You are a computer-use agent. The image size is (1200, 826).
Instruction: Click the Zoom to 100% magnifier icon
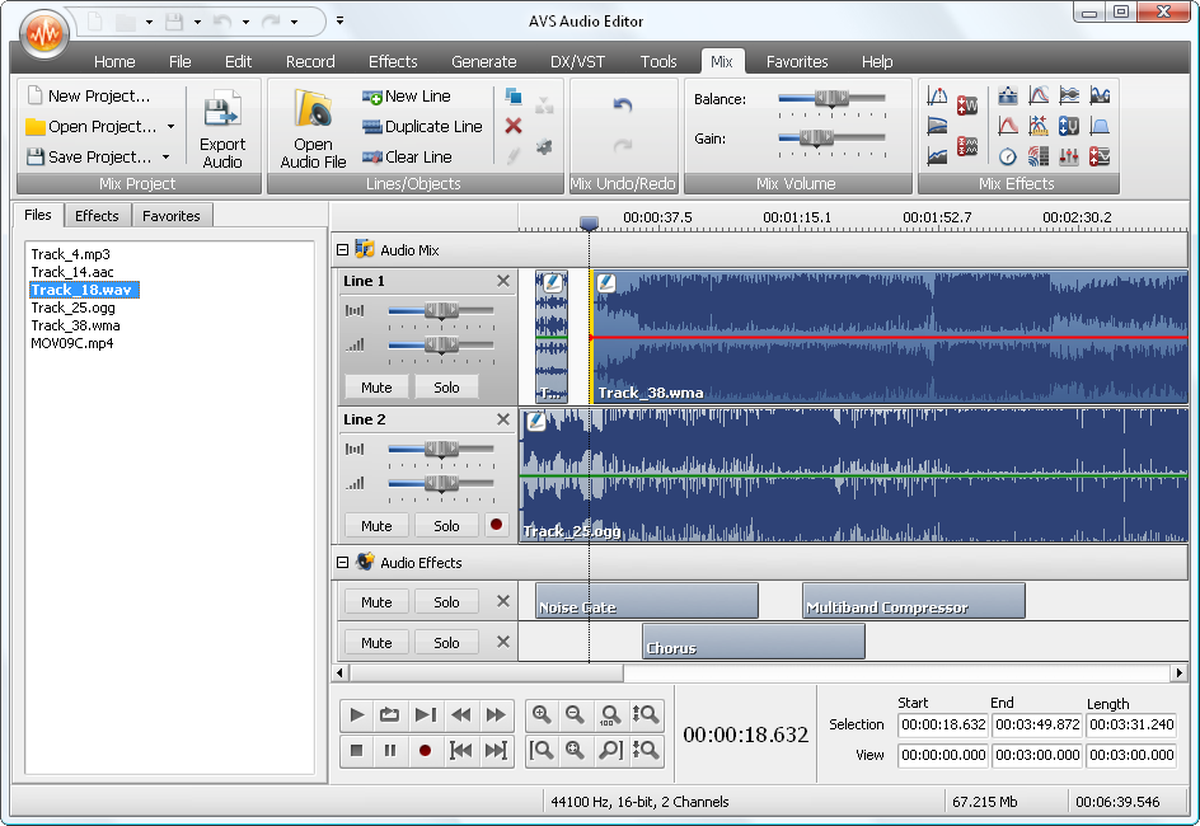[x=609, y=714]
